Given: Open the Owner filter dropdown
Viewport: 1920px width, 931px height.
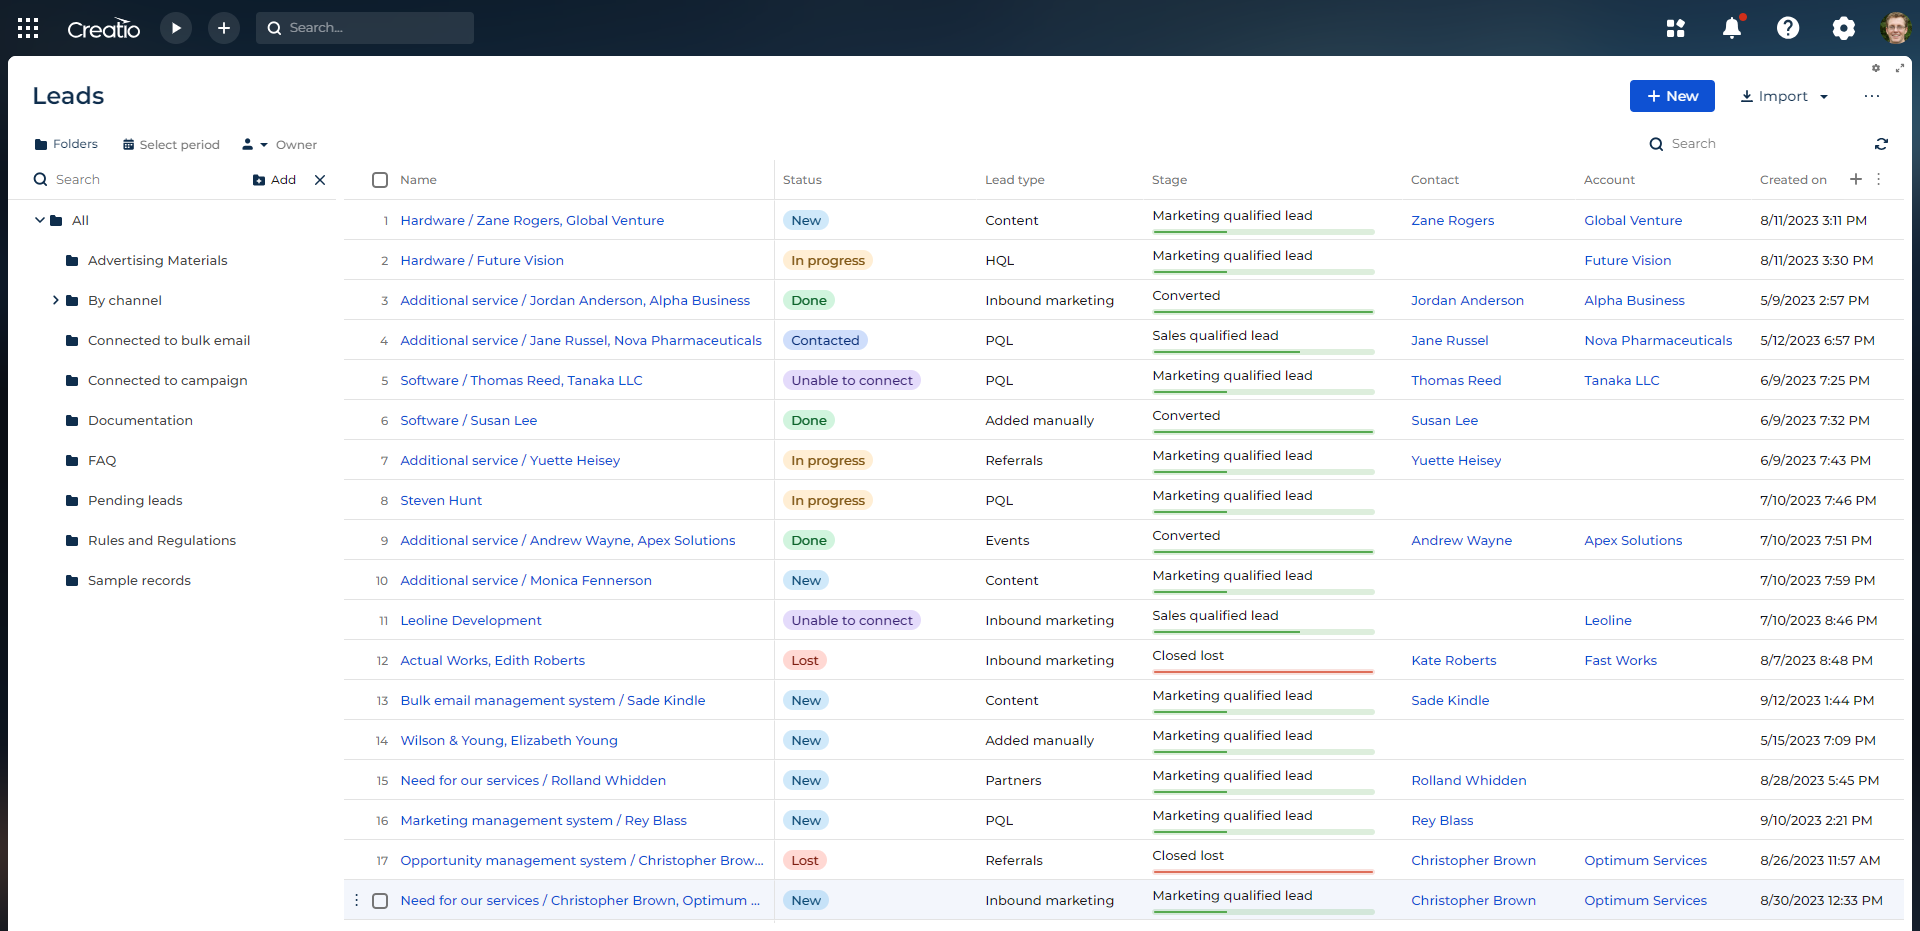Looking at the screenshot, I should (280, 145).
